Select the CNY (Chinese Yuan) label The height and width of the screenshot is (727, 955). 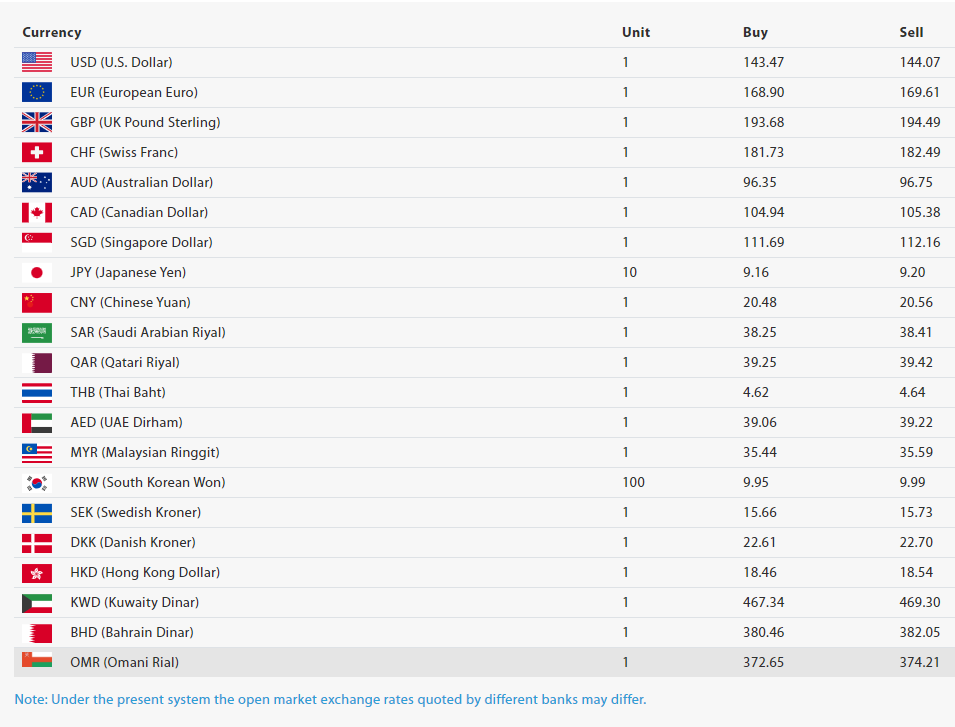coord(130,302)
